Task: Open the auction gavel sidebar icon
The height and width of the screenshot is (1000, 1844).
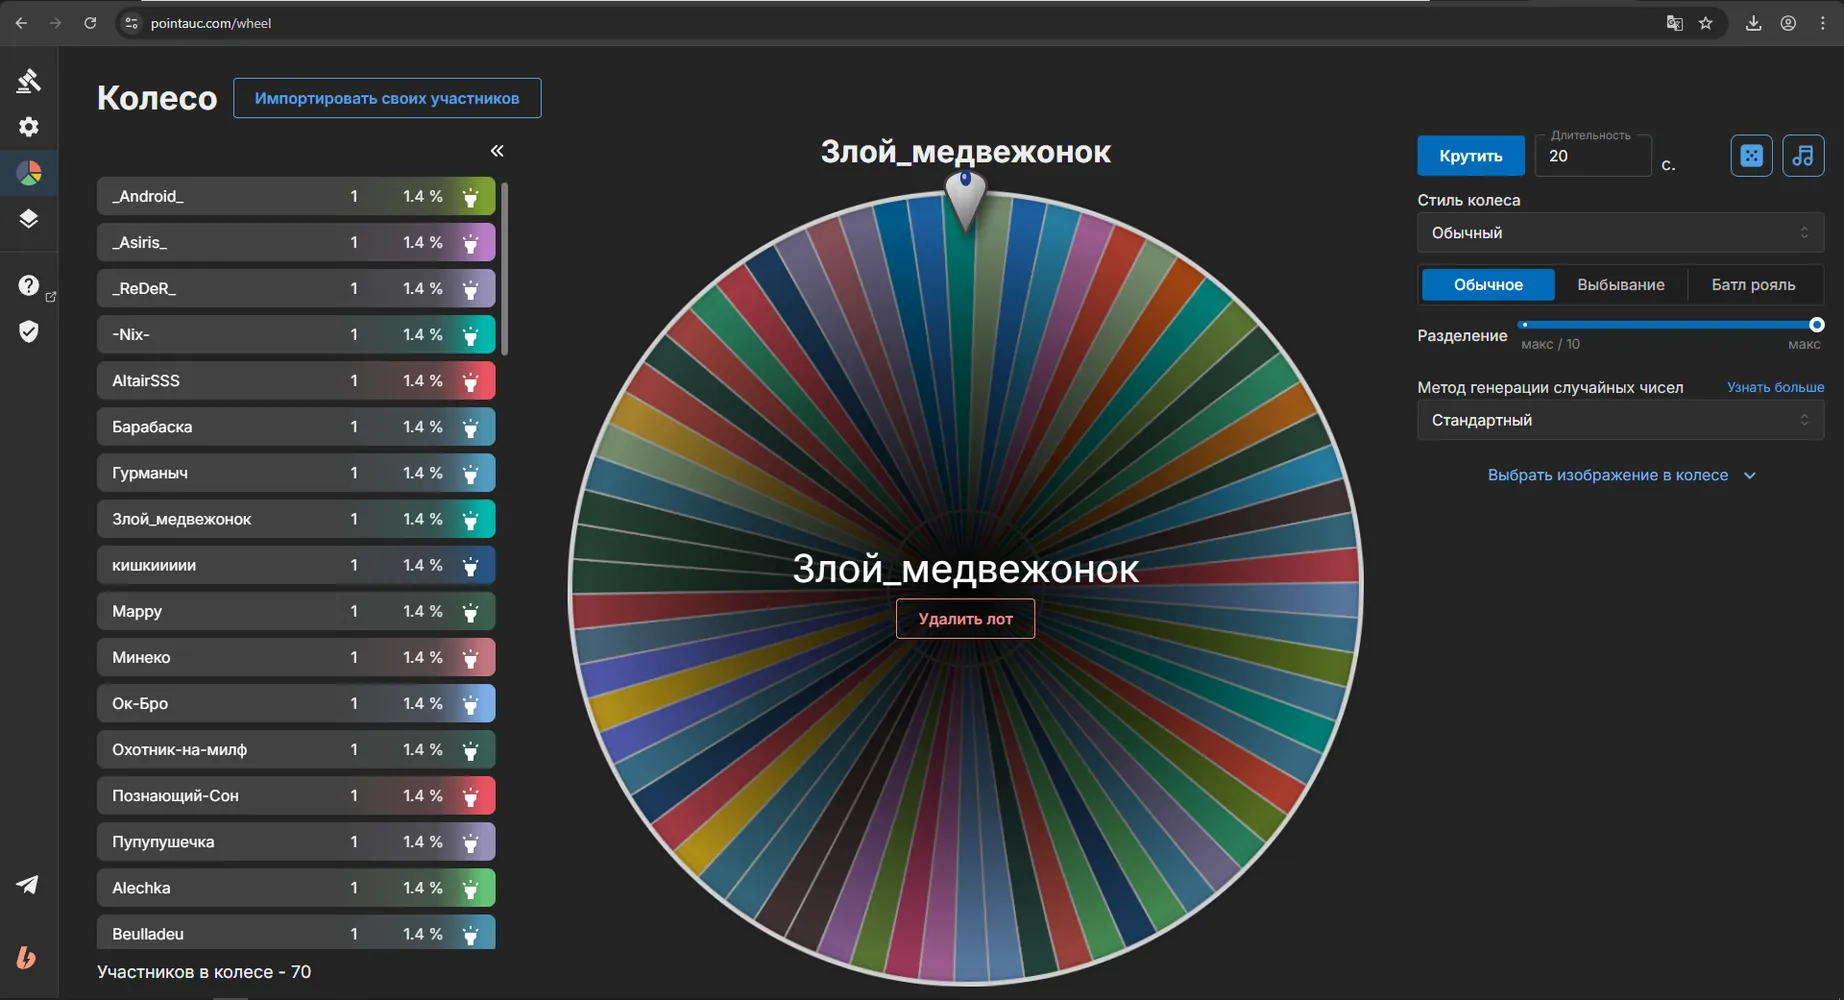Action: click(28, 81)
